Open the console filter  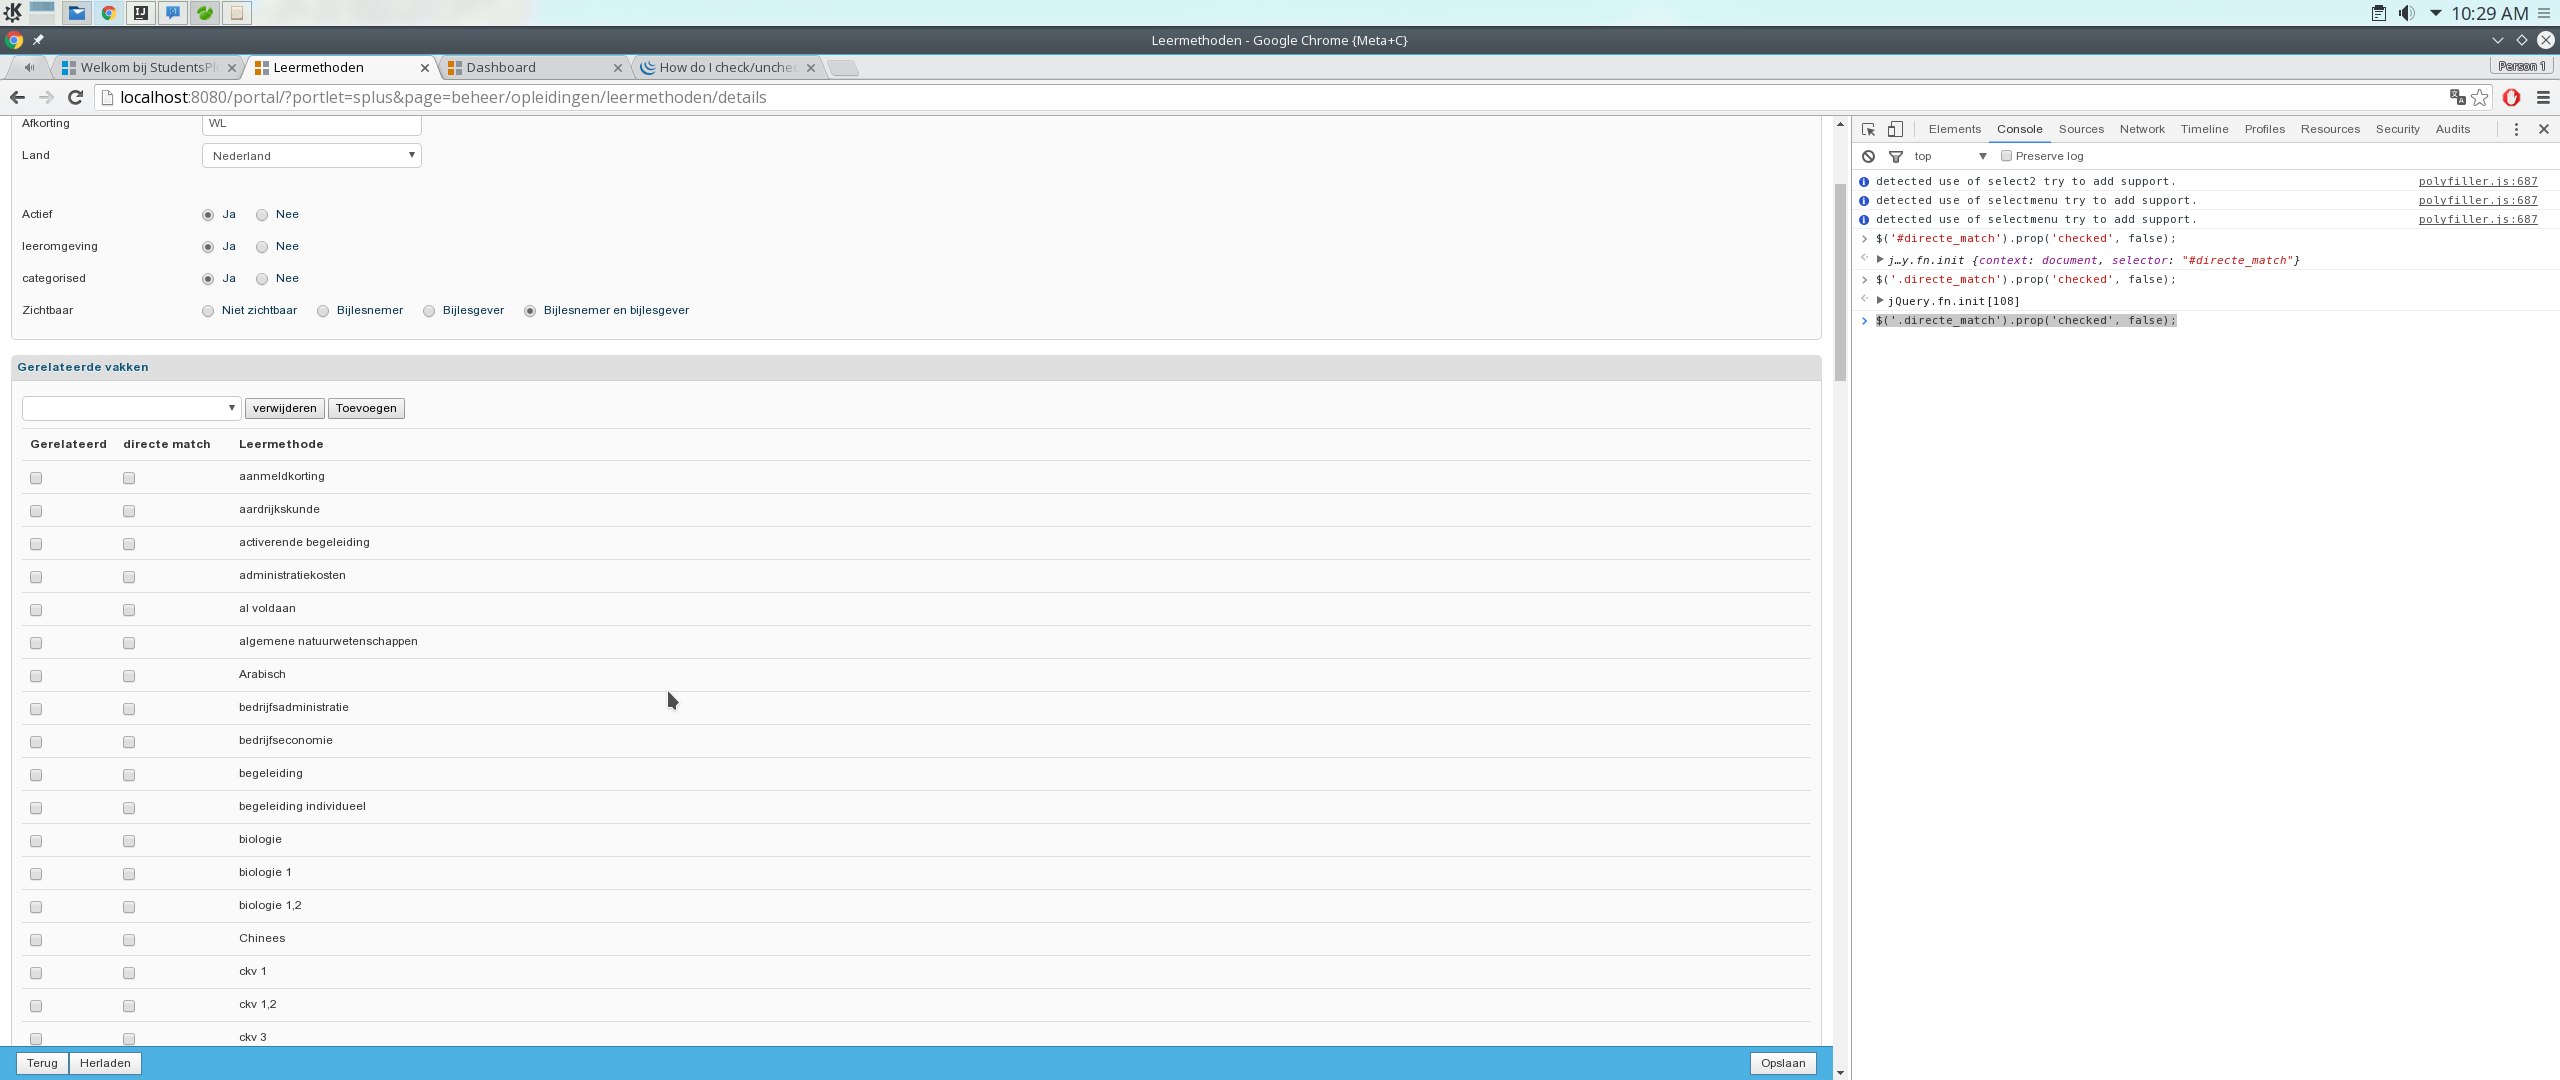tap(1895, 156)
